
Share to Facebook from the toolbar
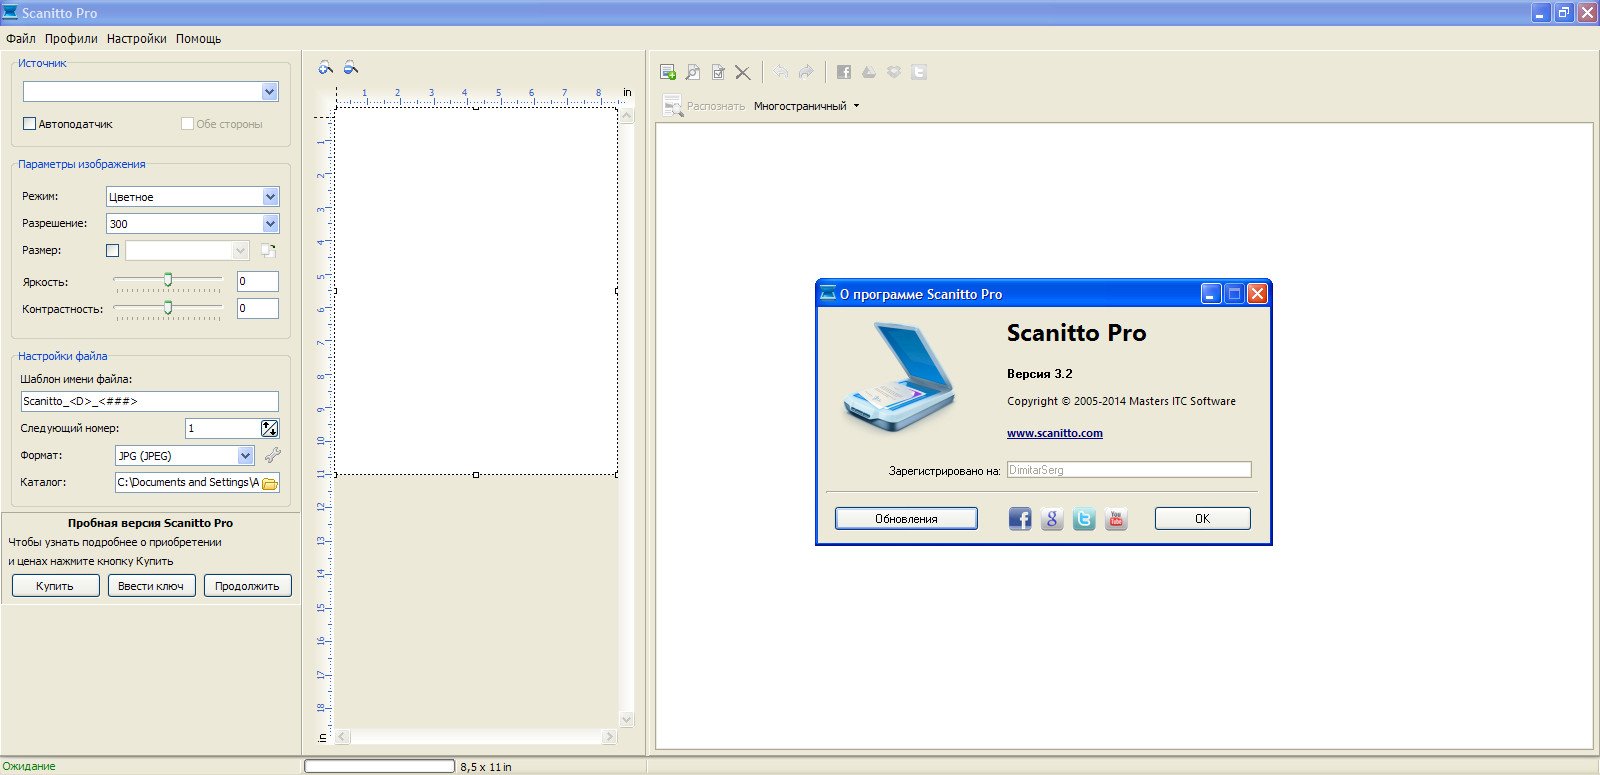(844, 72)
